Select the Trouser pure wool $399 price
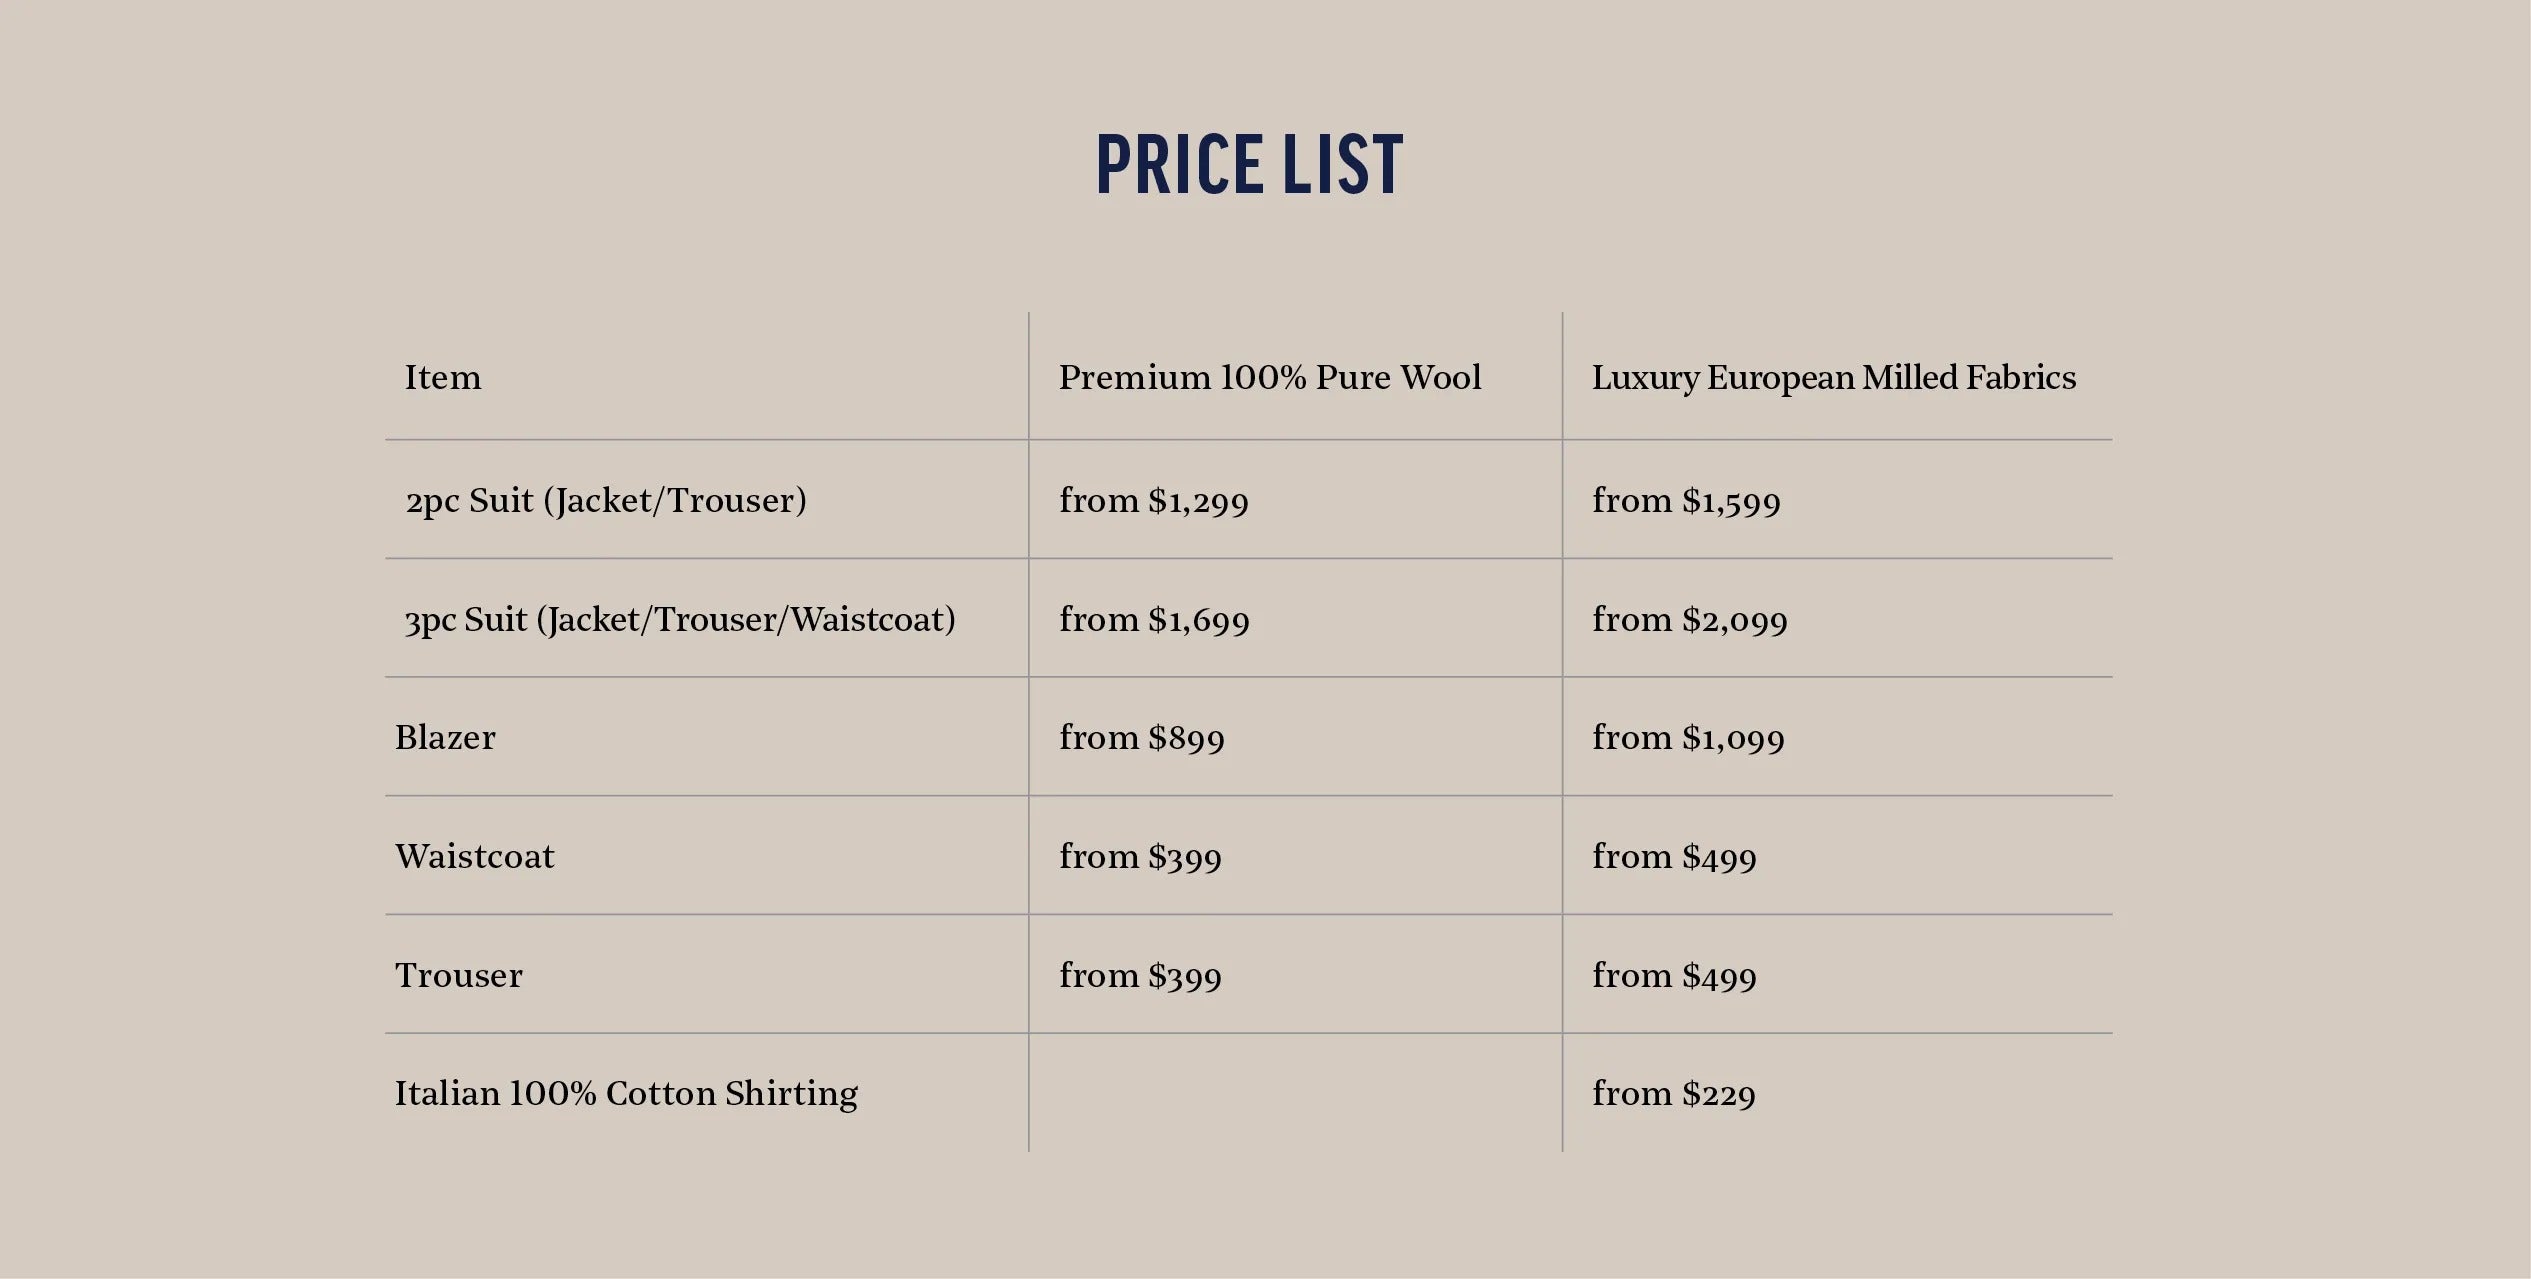Screen dimensions: 2531x1279 pyautogui.click(x=1141, y=976)
